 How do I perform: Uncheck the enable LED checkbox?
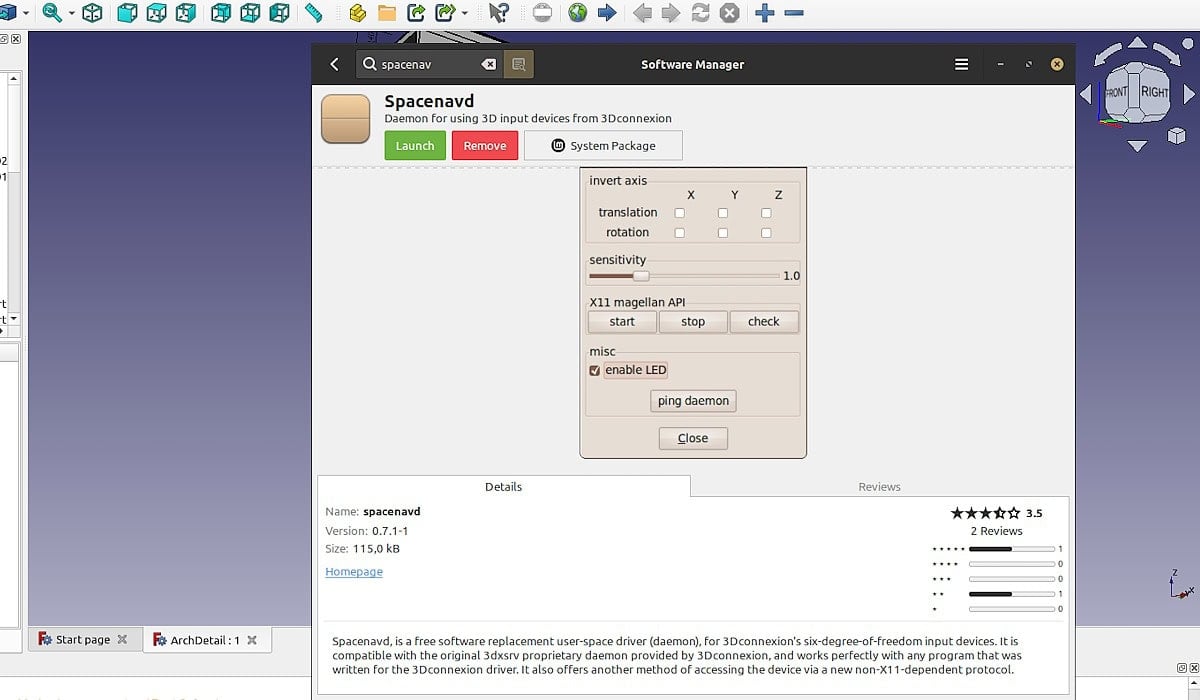[595, 370]
